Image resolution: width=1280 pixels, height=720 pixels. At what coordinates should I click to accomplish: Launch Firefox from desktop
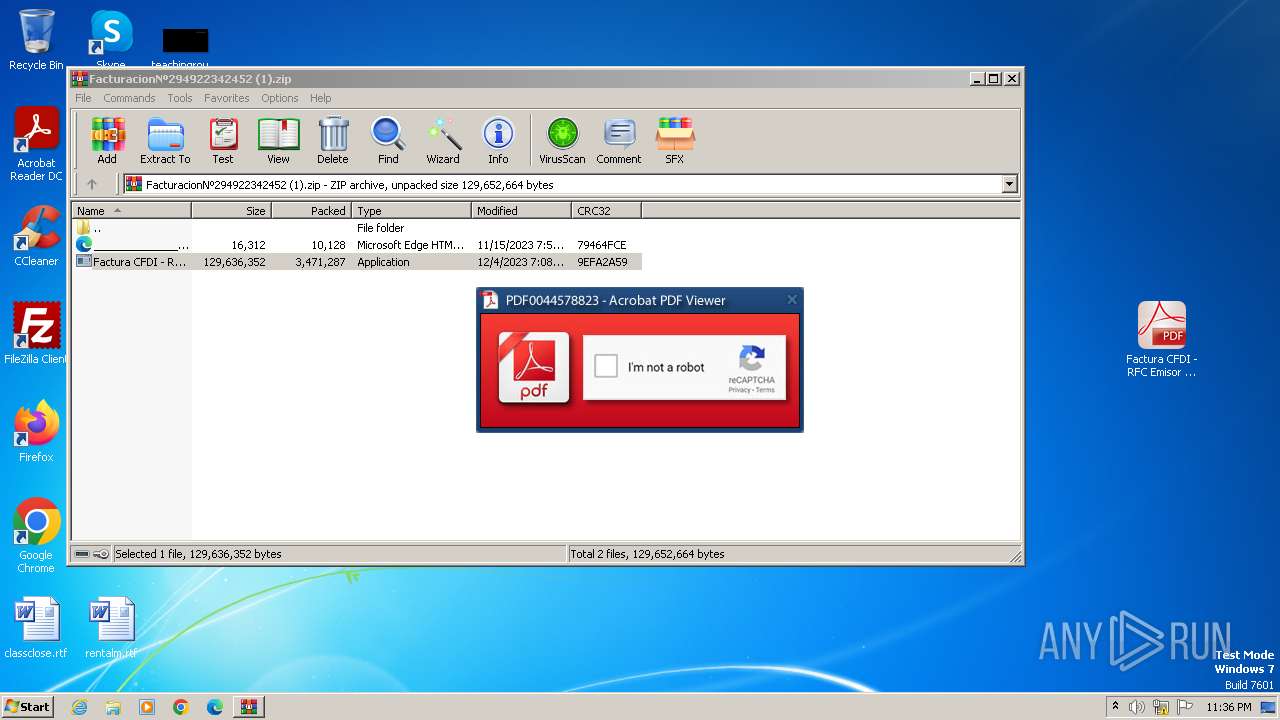point(36,432)
